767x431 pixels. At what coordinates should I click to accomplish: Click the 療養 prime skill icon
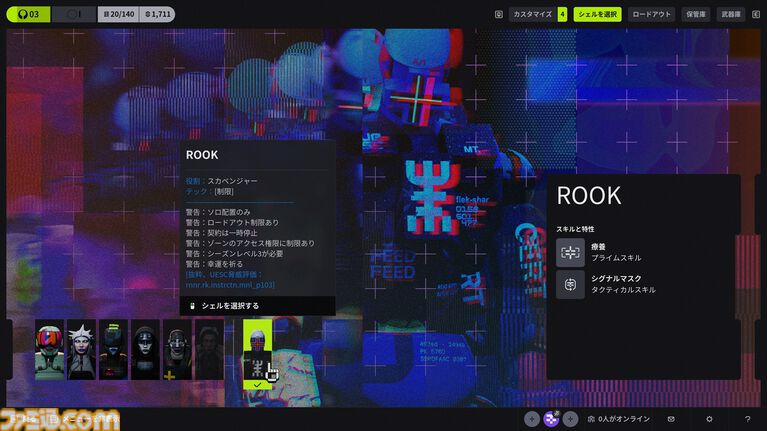coord(570,252)
